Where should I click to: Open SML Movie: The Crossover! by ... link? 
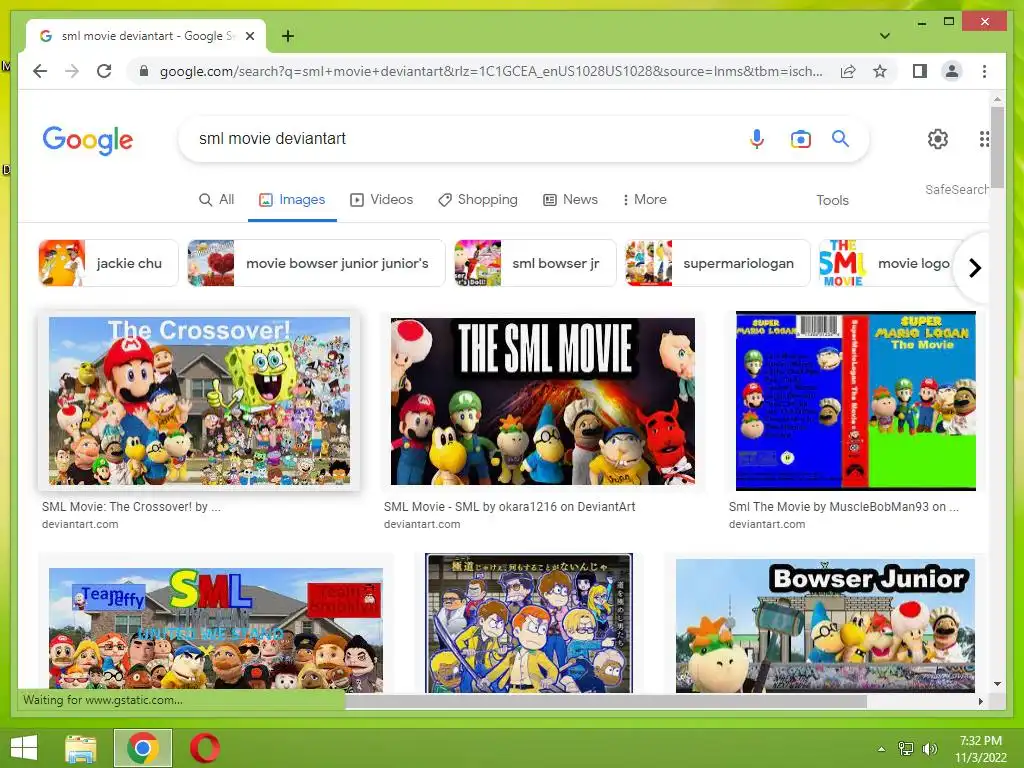click(131, 507)
